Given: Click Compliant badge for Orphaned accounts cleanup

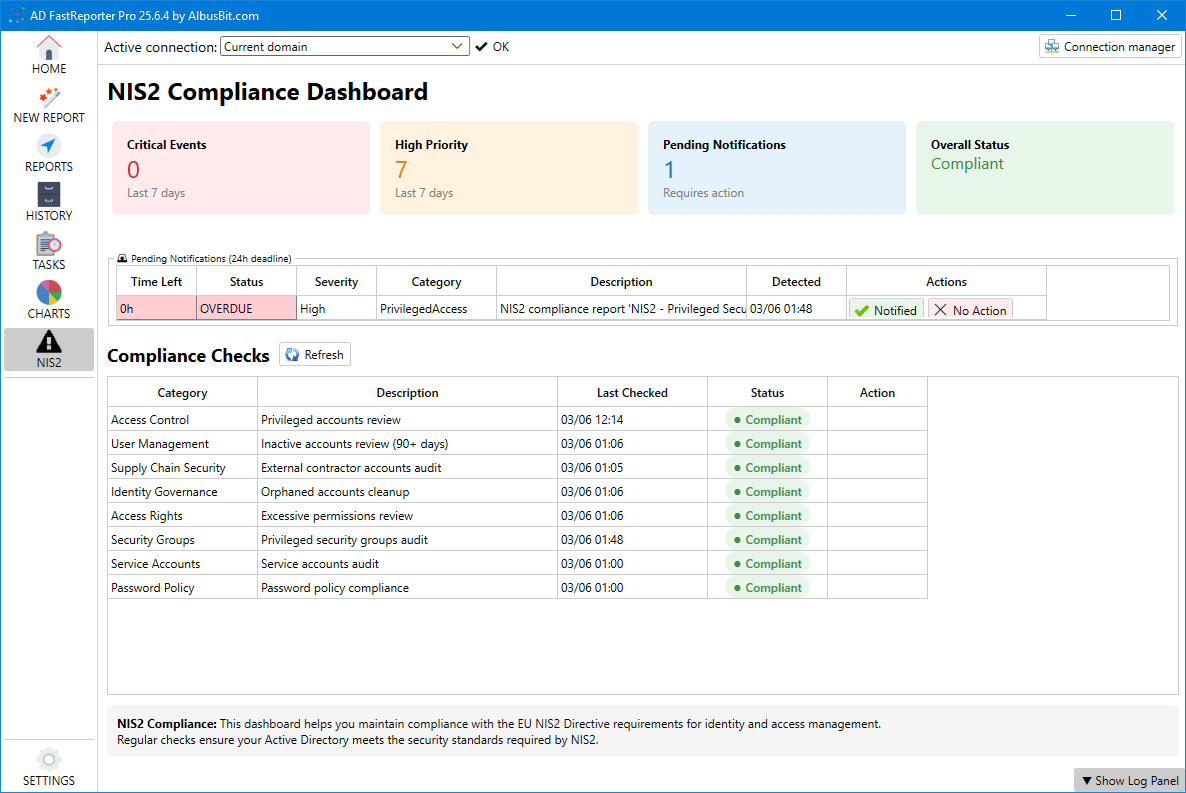Looking at the screenshot, I should point(767,492).
